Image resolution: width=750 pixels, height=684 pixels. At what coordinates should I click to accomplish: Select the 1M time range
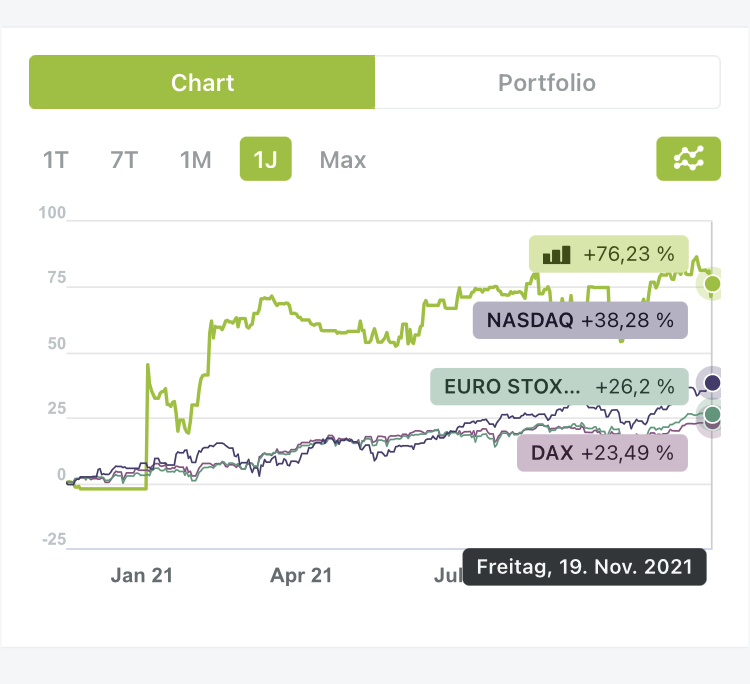pyautogui.click(x=195, y=160)
